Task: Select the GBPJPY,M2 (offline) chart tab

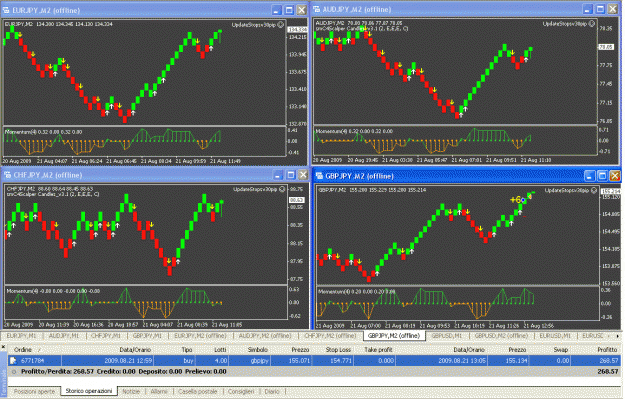Action: 394,336
